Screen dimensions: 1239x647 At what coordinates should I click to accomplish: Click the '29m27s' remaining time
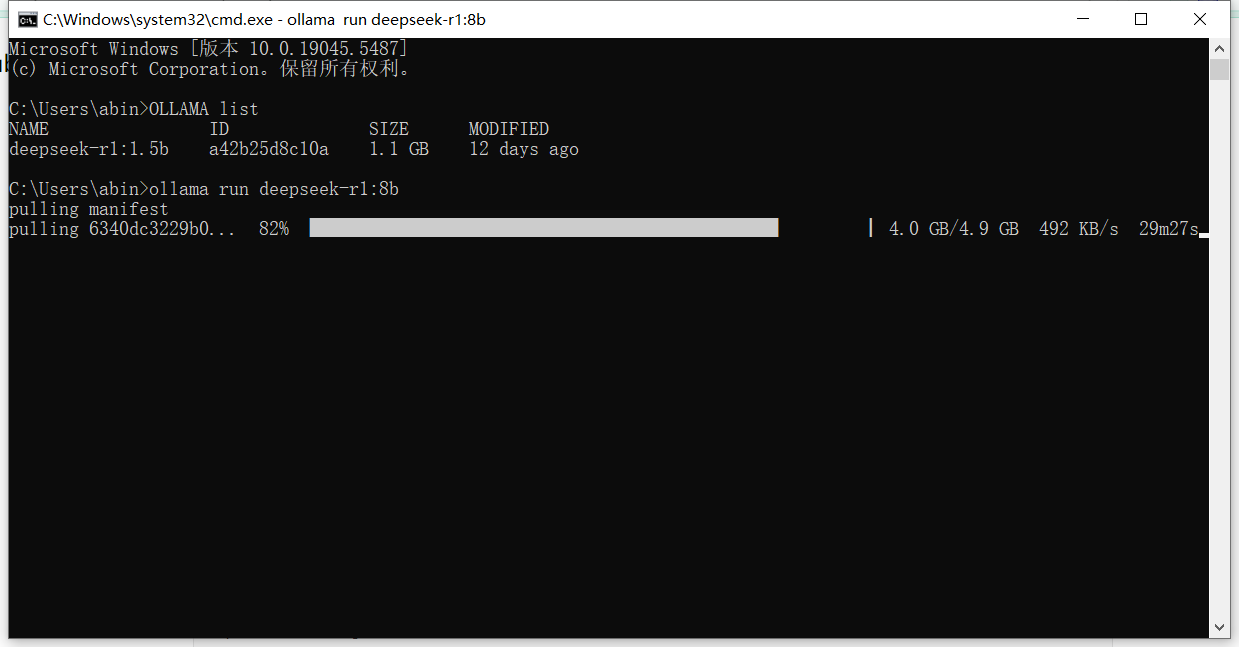pos(1168,229)
